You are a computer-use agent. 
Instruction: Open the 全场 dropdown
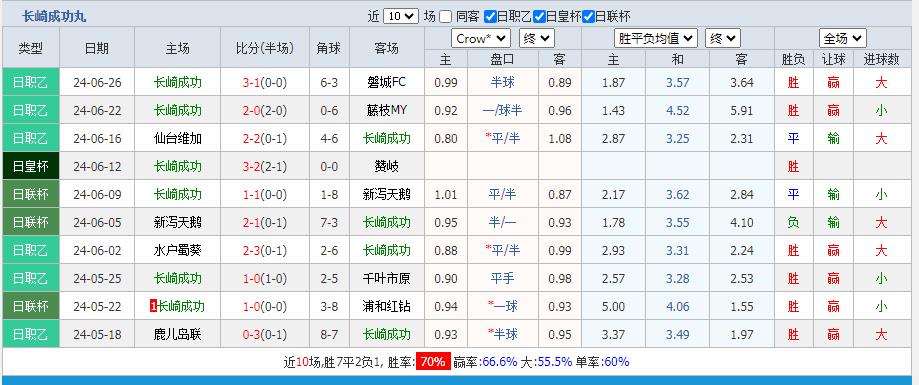click(843, 39)
